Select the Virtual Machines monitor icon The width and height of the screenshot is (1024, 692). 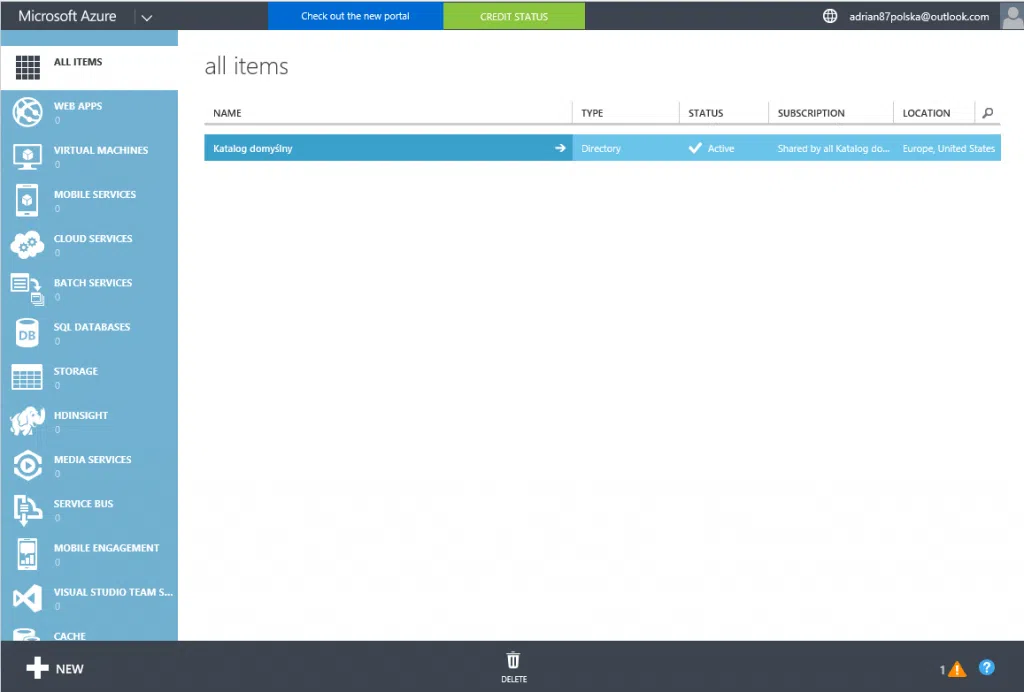pyautogui.click(x=27, y=157)
